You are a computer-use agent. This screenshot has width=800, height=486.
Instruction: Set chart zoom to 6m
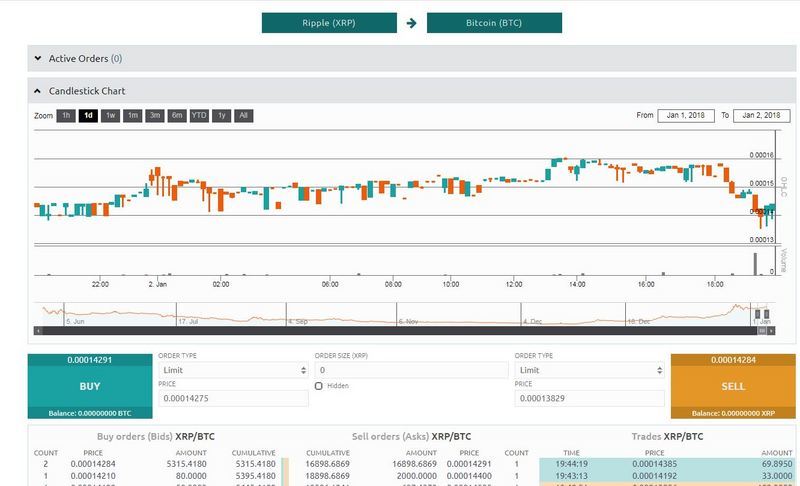pos(177,116)
